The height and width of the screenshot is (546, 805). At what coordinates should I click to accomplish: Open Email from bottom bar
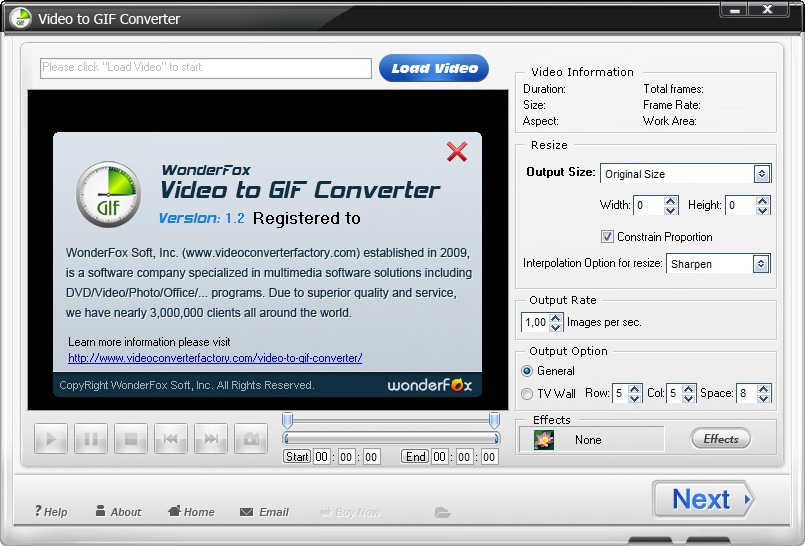264,512
